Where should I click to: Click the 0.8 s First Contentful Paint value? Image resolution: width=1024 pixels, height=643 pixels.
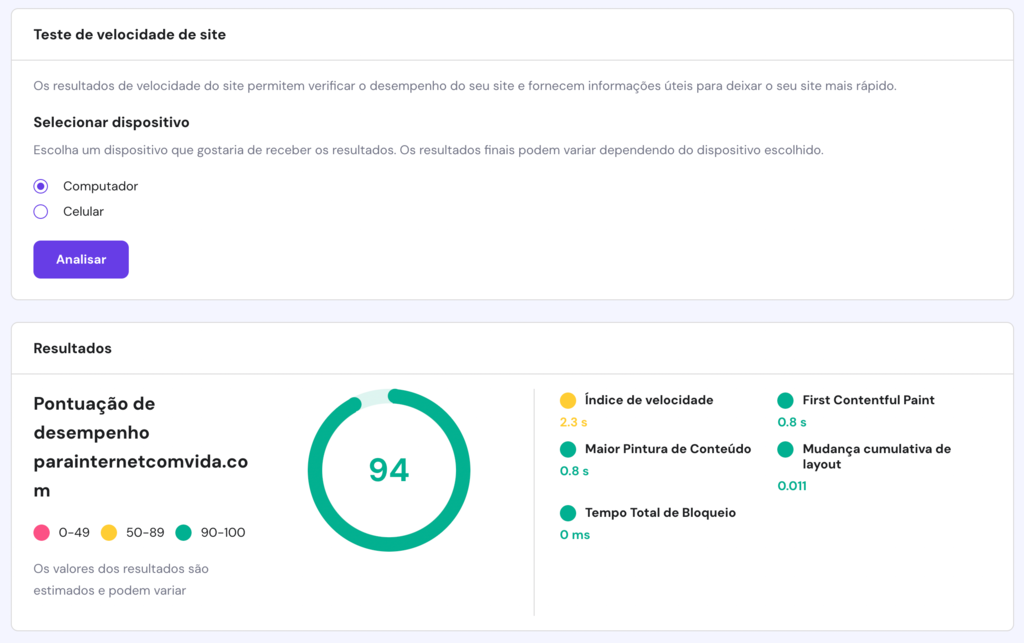[x=792, y=422]
